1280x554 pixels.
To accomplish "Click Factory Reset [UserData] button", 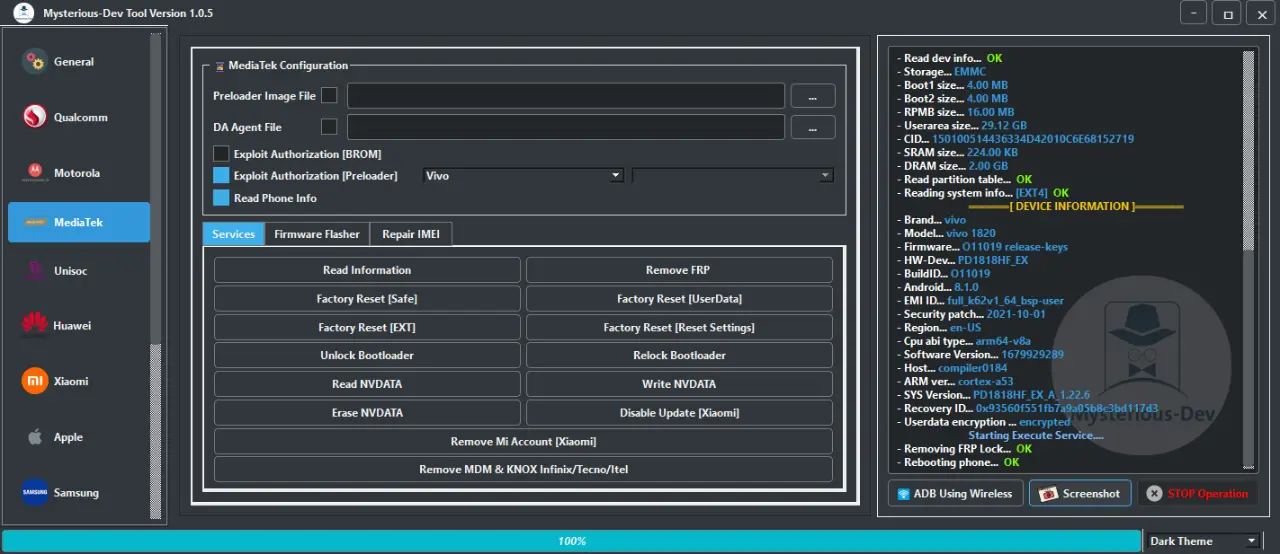I will (x=679, y=299).
